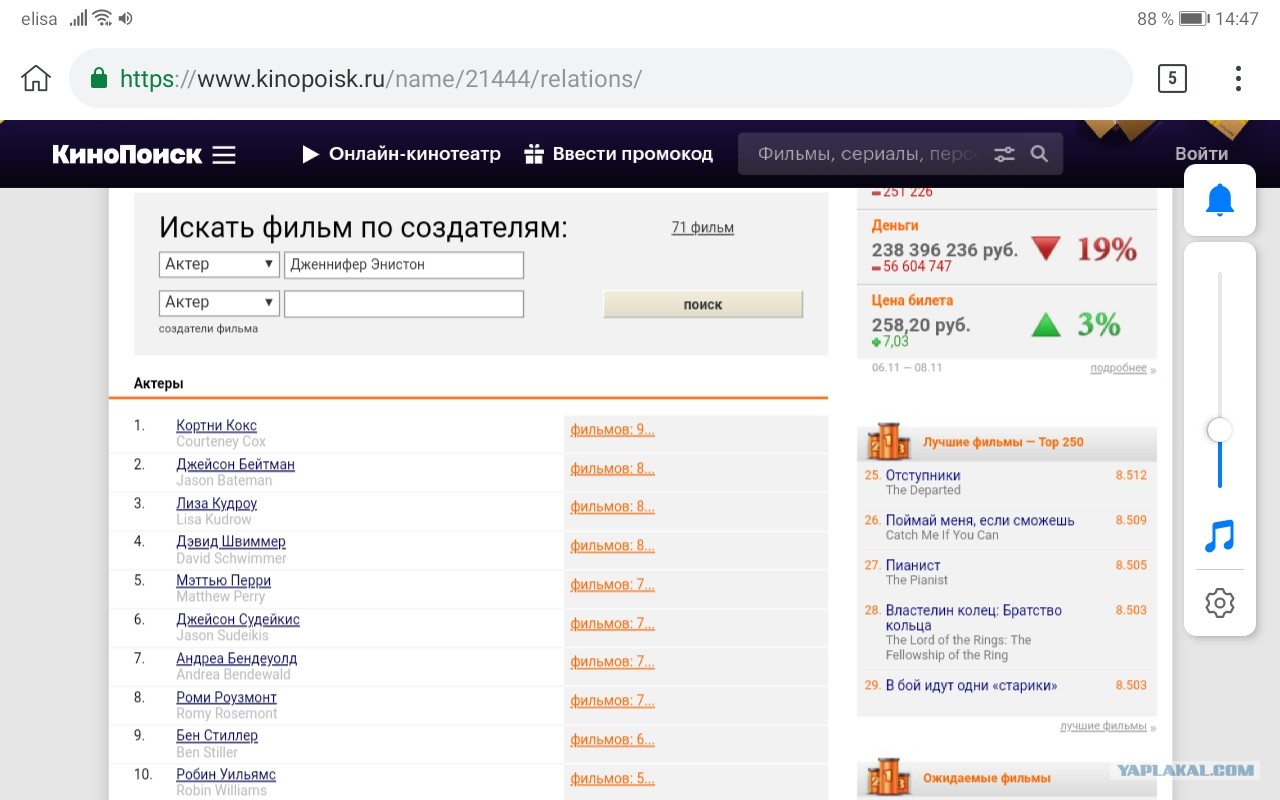Image resolution: width=1280 pixels, height=800 pixels.
Task: Open the browser tabs counter showing 5
Action: coord(1172,78)
